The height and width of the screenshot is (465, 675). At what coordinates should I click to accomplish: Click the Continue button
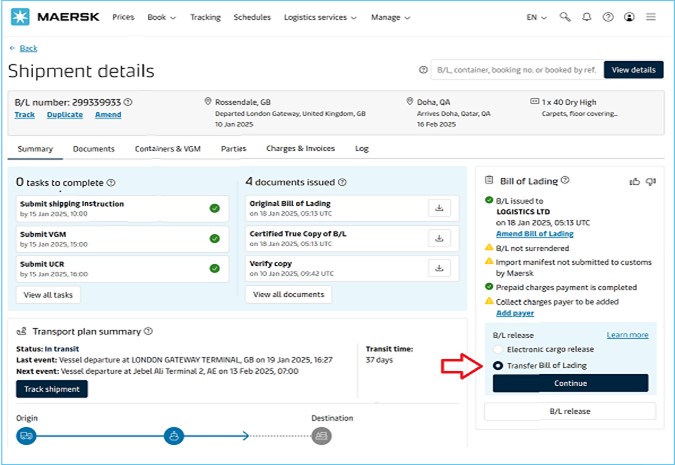point(570,383)
